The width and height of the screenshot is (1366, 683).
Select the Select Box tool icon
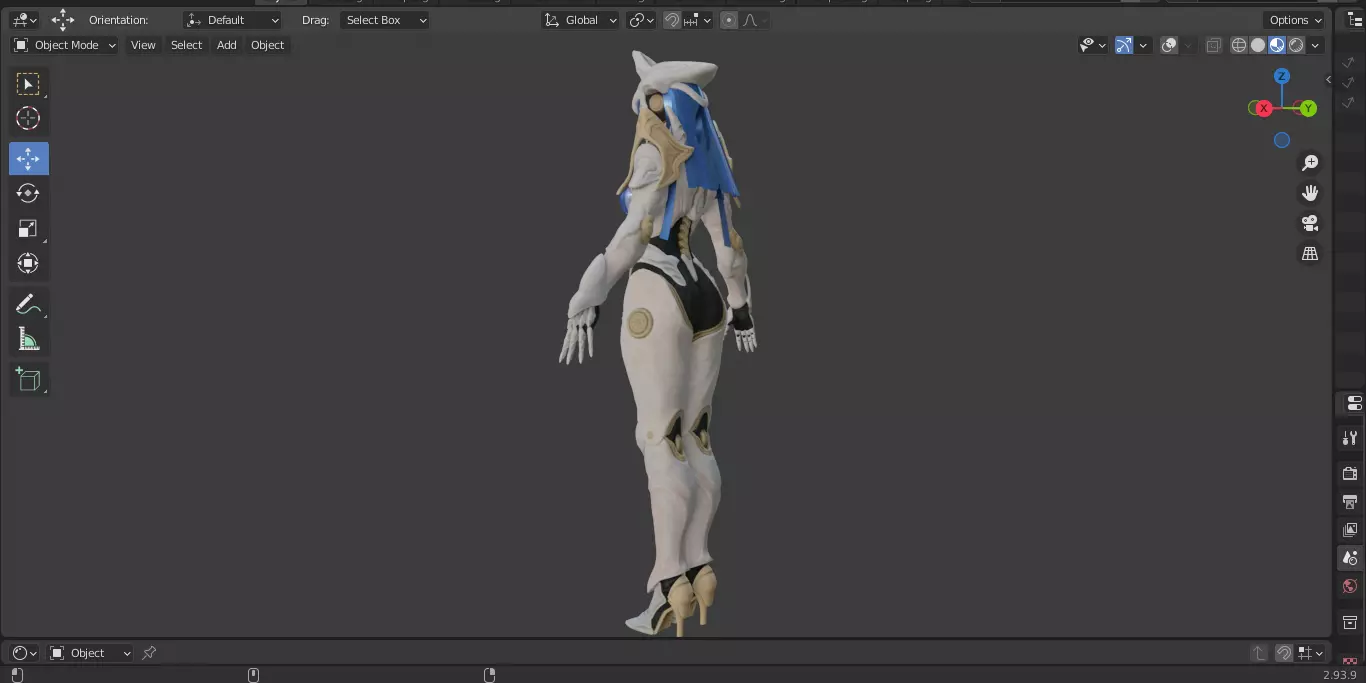[x=28, y=84]
